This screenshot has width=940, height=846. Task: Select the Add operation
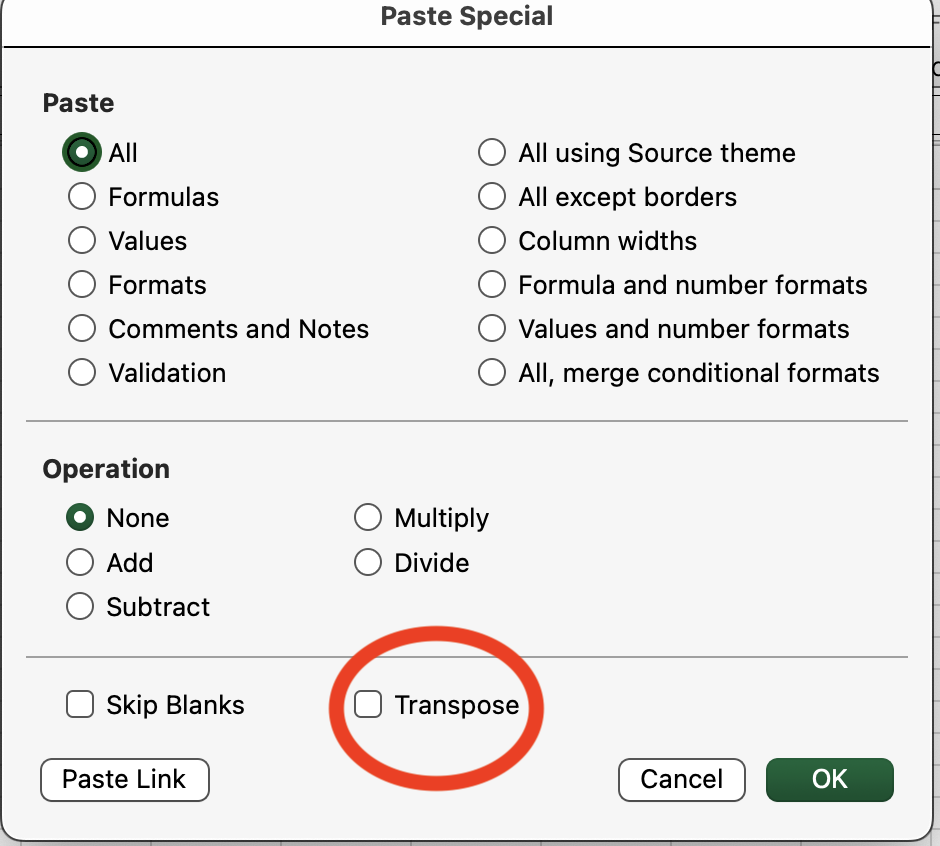pyautogui.click(x=80, y=562)
